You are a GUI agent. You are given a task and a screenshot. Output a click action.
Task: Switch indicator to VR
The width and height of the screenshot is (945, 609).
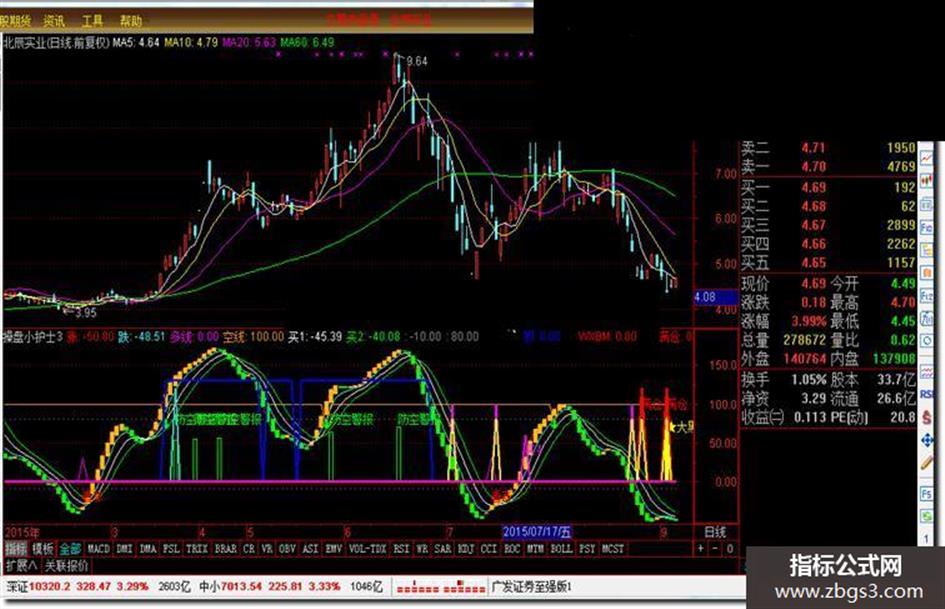click(x=267, y=549)
